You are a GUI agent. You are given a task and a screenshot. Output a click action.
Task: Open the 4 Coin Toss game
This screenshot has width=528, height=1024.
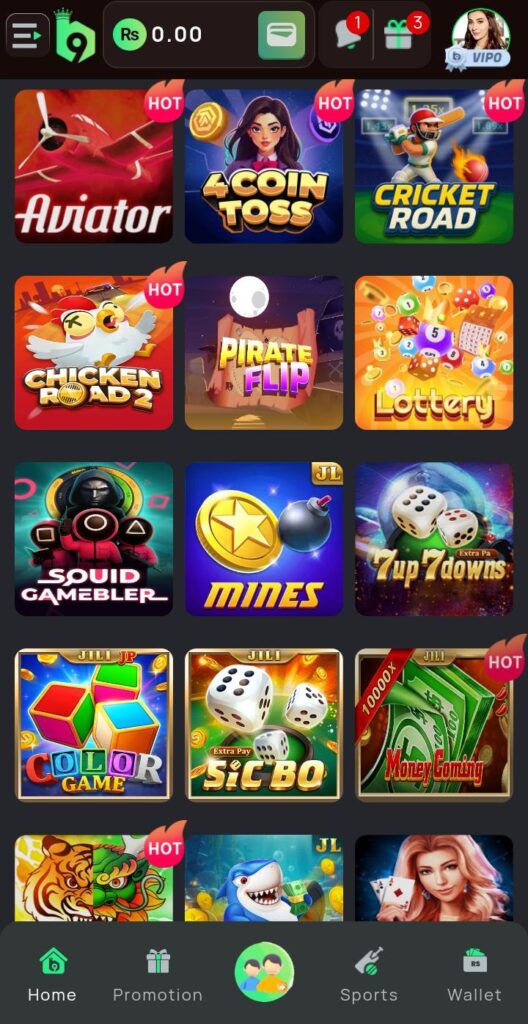264,167
